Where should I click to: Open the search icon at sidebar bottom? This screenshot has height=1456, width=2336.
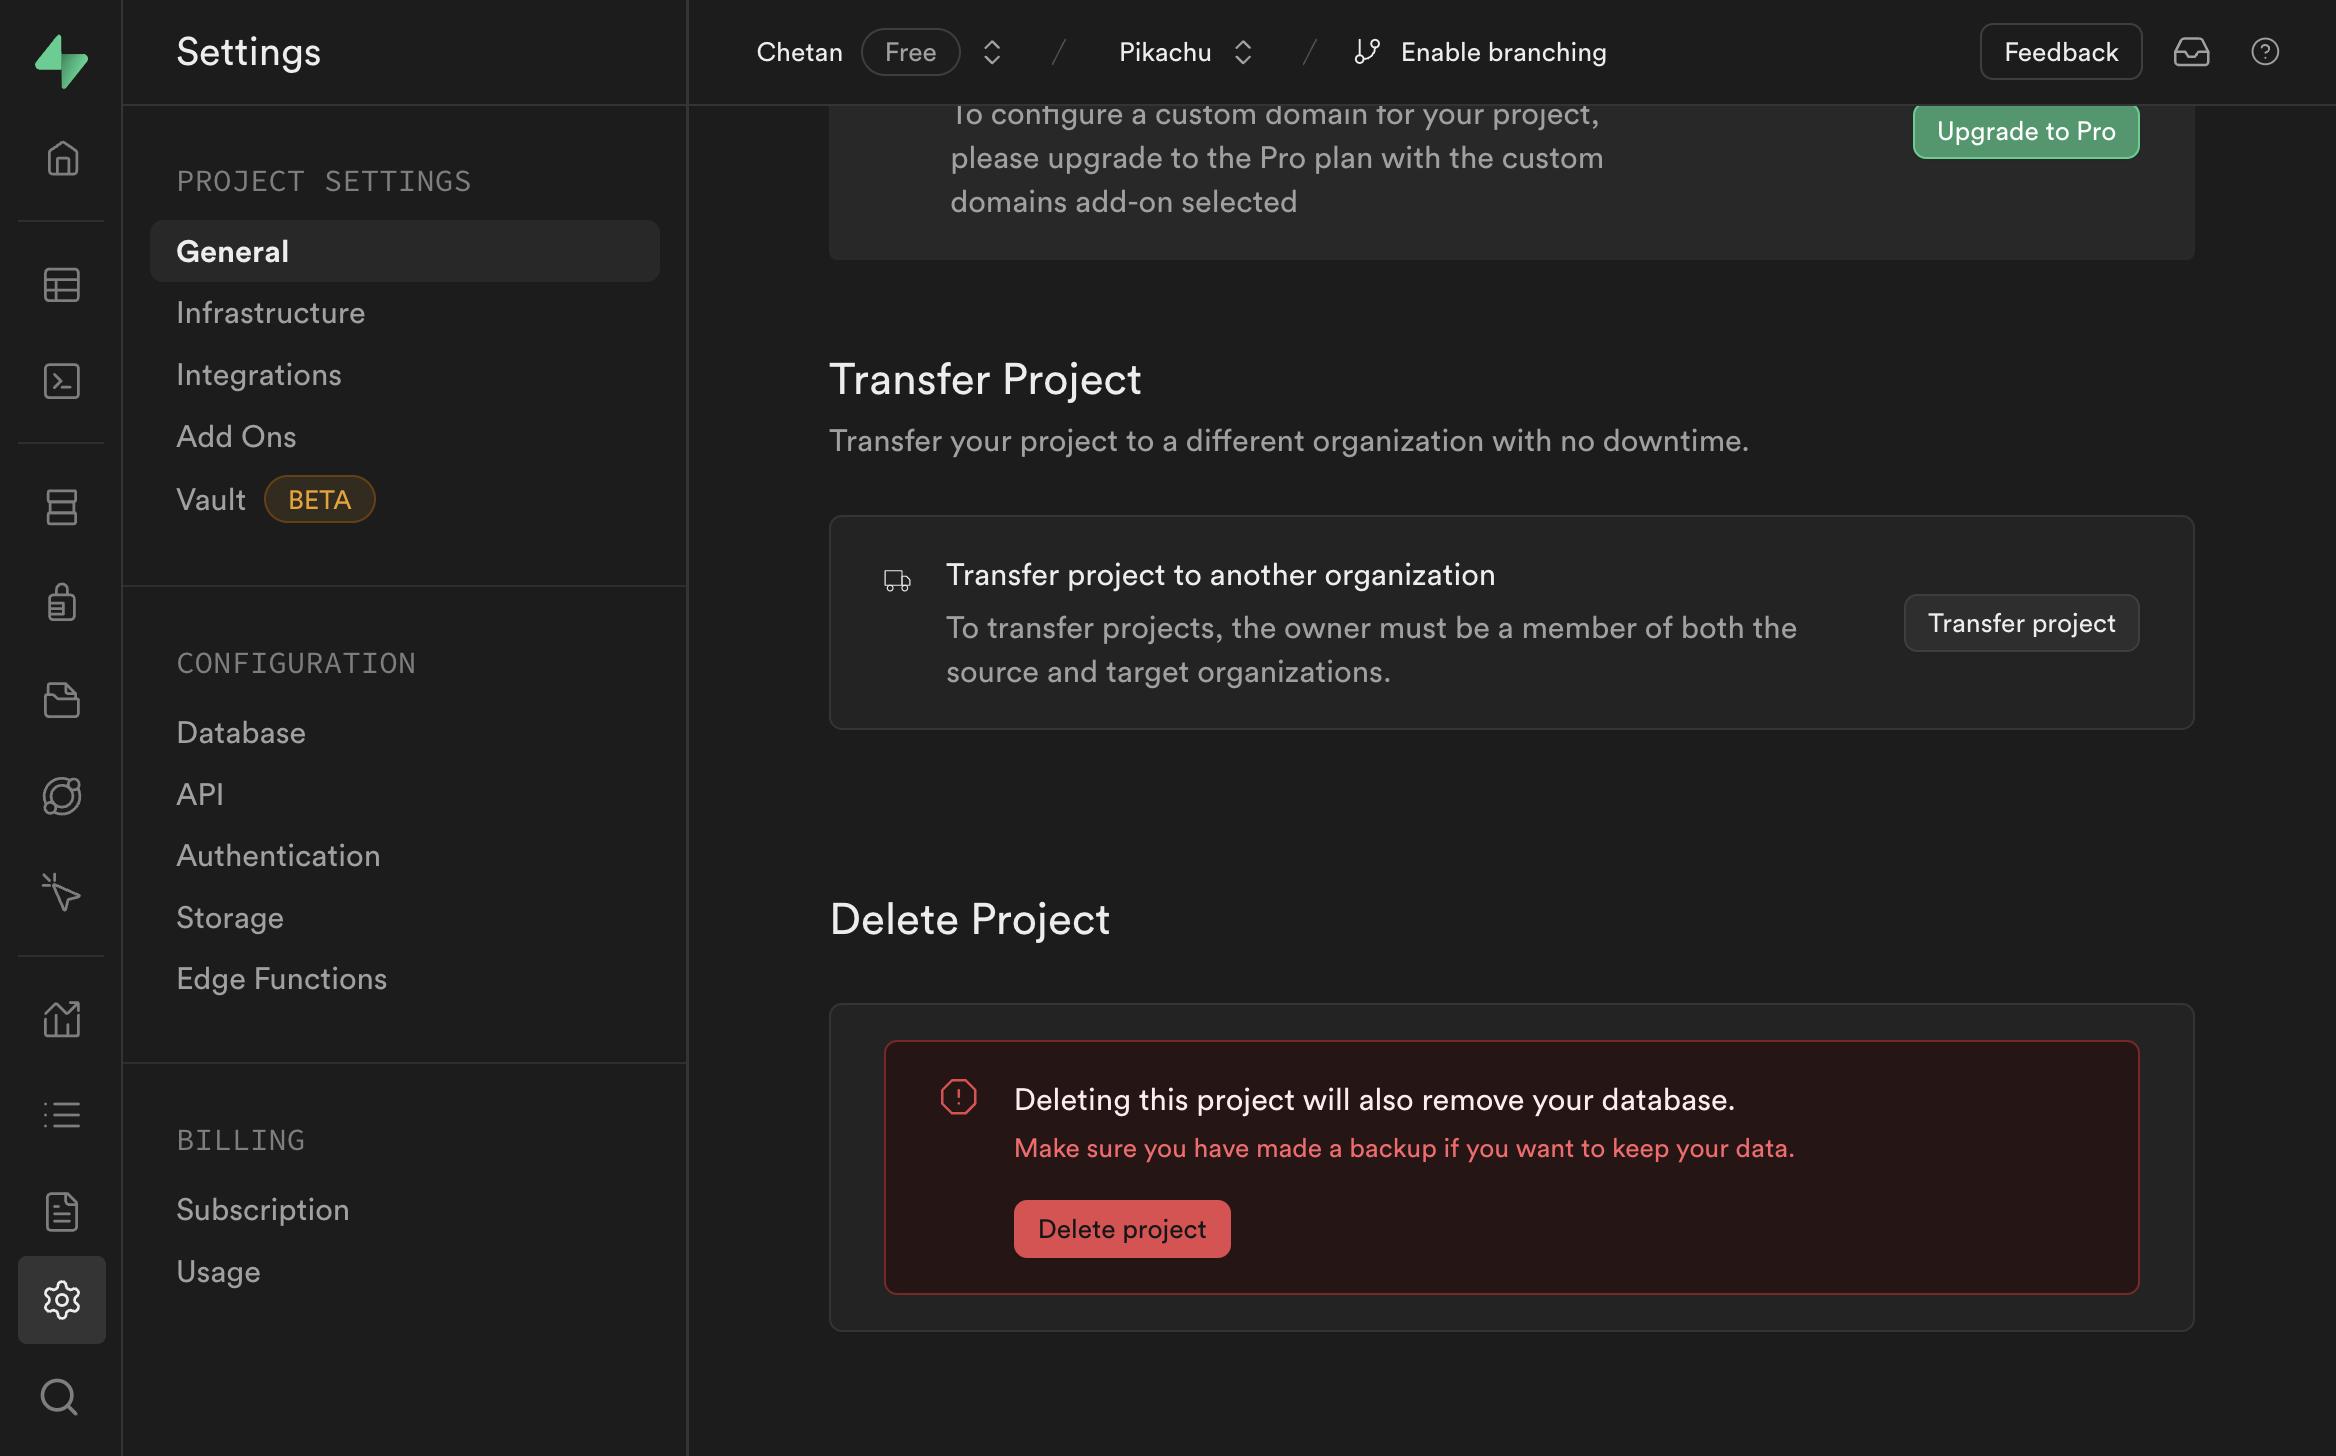point(59,1396)
